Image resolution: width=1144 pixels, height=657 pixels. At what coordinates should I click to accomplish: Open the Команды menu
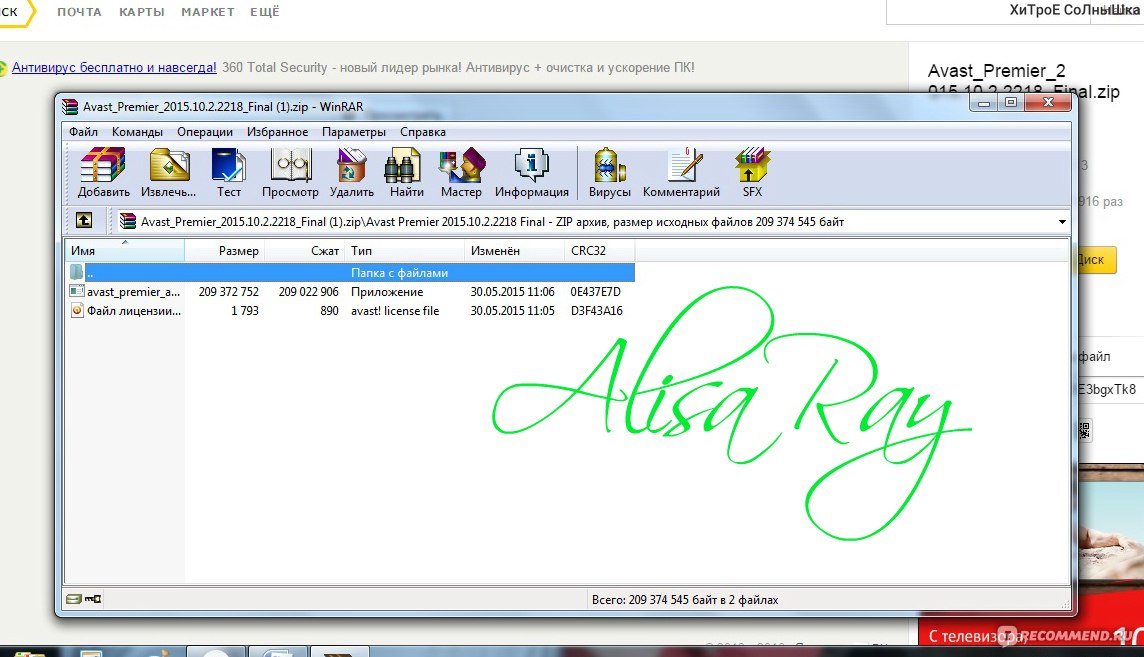(x=137, y=132)
